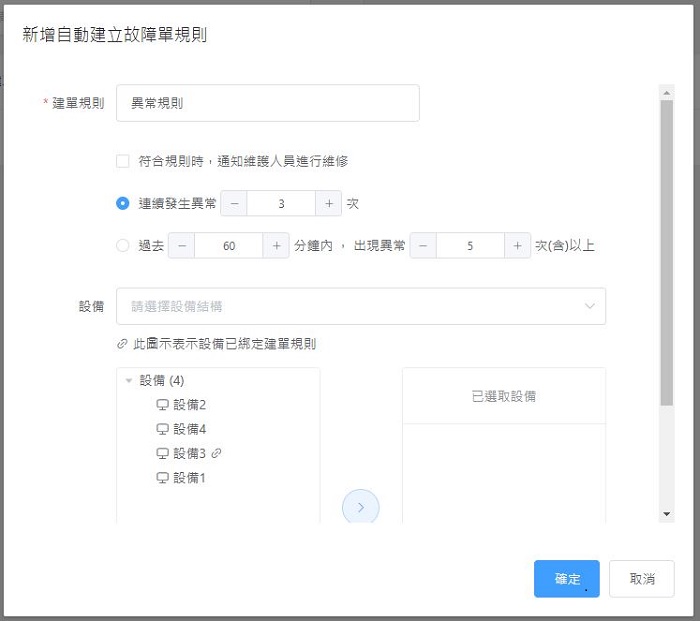The width and height of the screenshot is (700, 621).
Task: Open the 請選擇設備結構 dropdown
Action: tap(361, 306)
